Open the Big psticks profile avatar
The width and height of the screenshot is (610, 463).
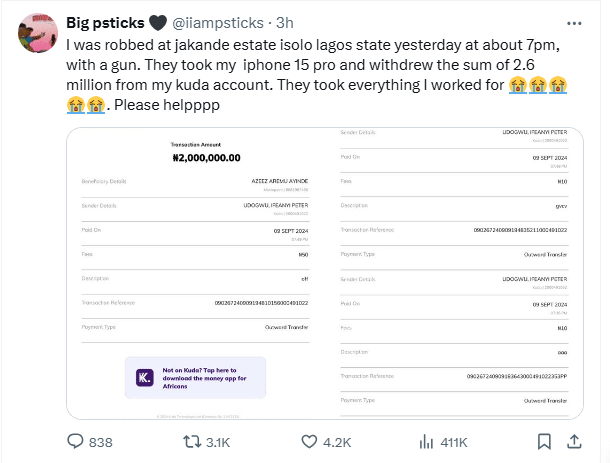click(x=37, y=36)
